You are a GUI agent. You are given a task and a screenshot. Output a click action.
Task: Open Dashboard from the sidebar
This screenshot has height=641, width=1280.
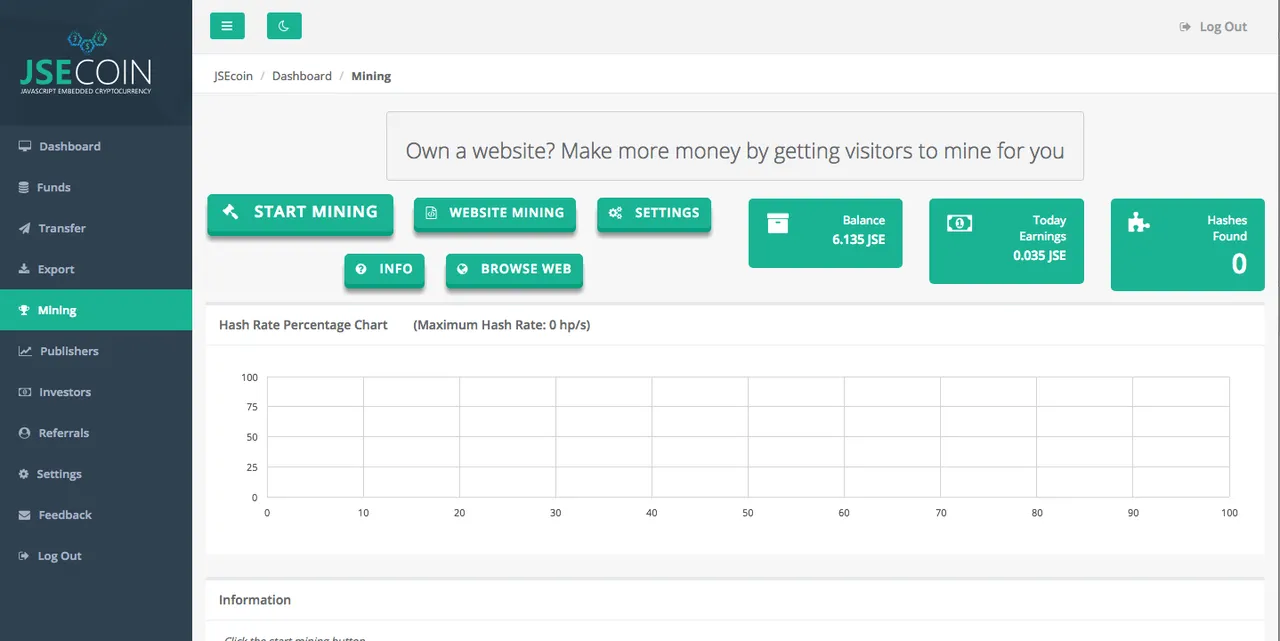point(96,146)
